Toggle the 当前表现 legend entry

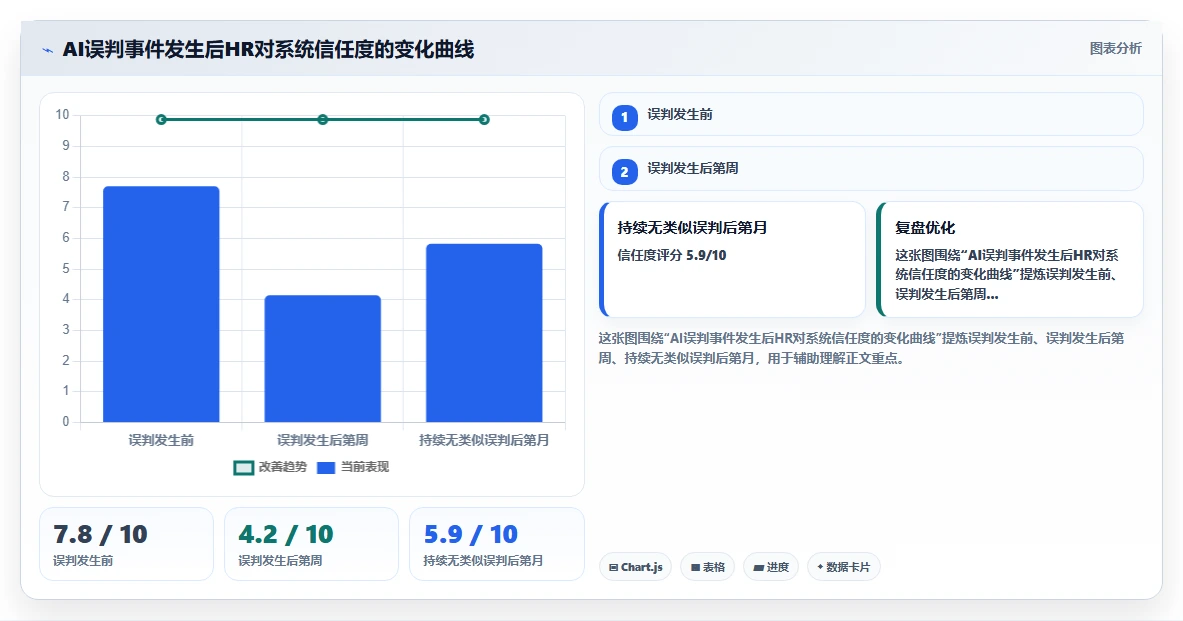coord(352,467)
